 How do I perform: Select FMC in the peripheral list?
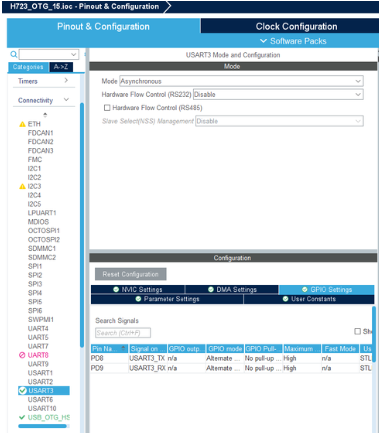(35, 160)
